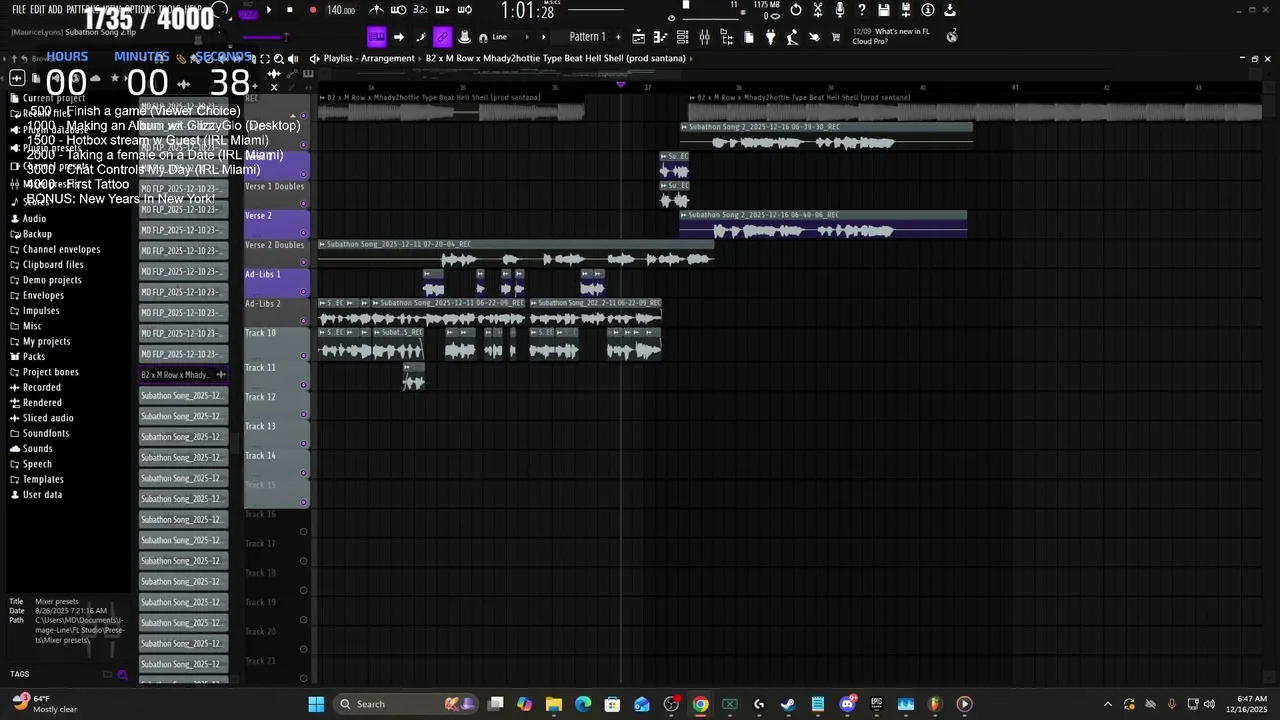This screenshot has width=1280, height=720.
Task: Toggle the typing keyboard to piano icon
Action: [x=376, y=37]
